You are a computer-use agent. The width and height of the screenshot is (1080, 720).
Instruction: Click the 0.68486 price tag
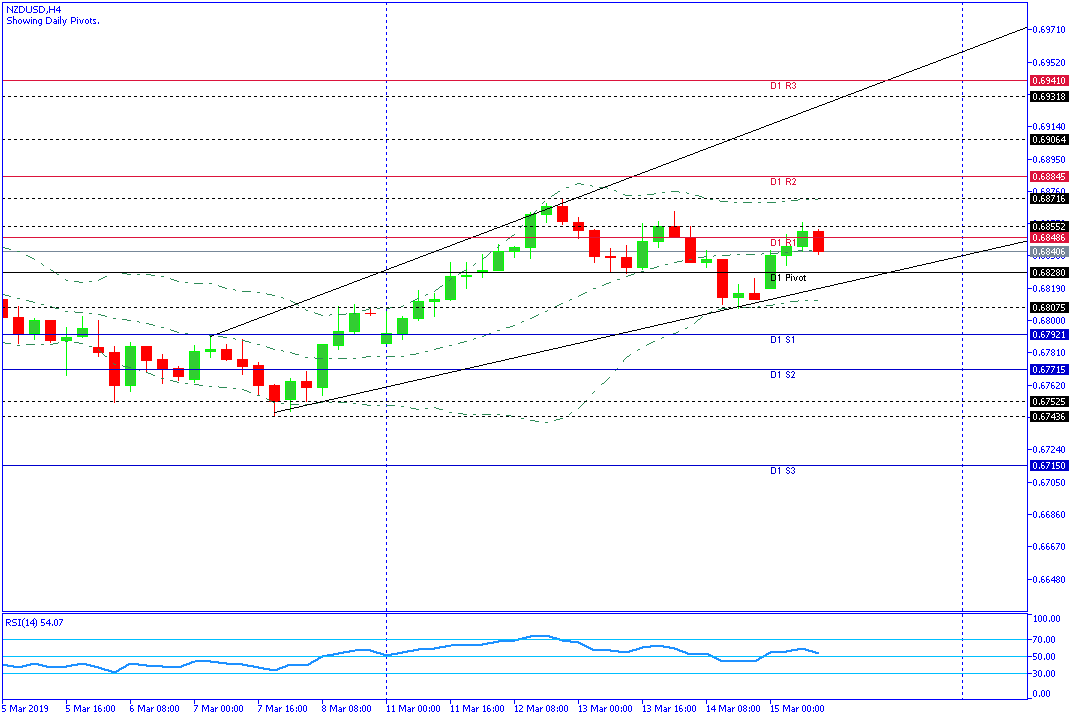pyautogui.click(x=1049, y=238)
